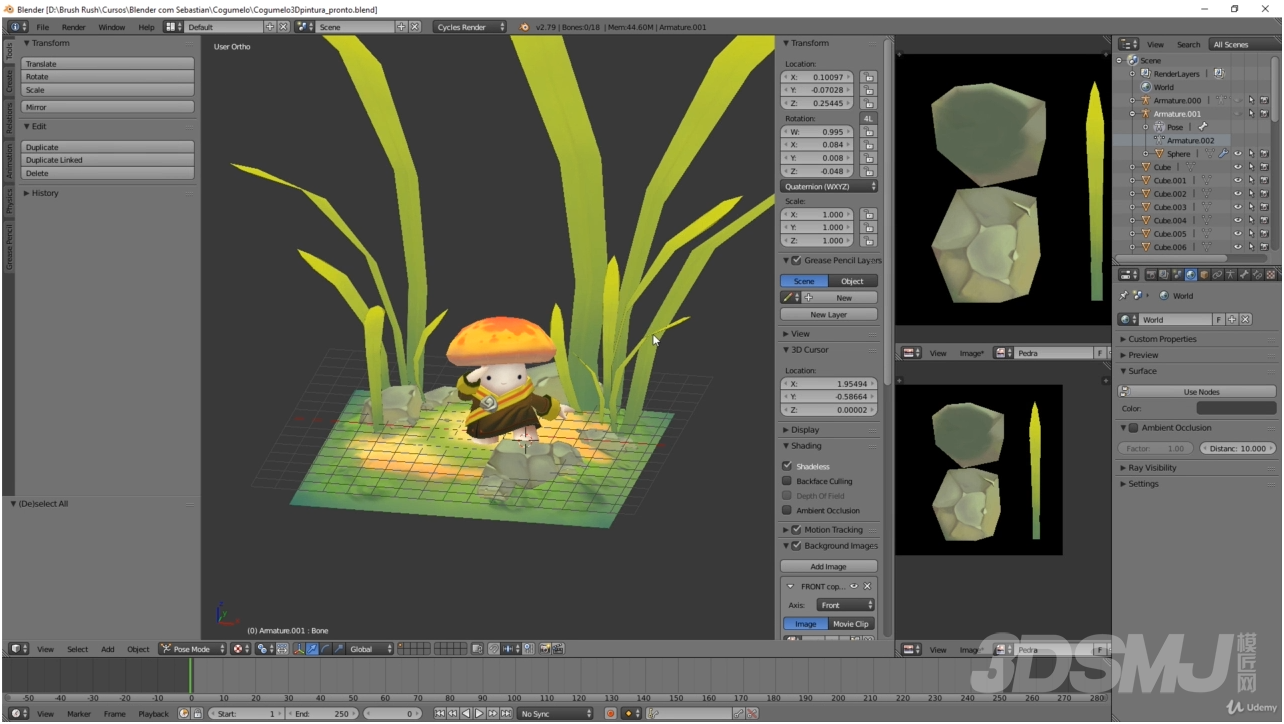The height and width of the screenshot is (724, 1284).
Task: Open the Scene tab icon in properties
Action: click(x=1177, y=274)
